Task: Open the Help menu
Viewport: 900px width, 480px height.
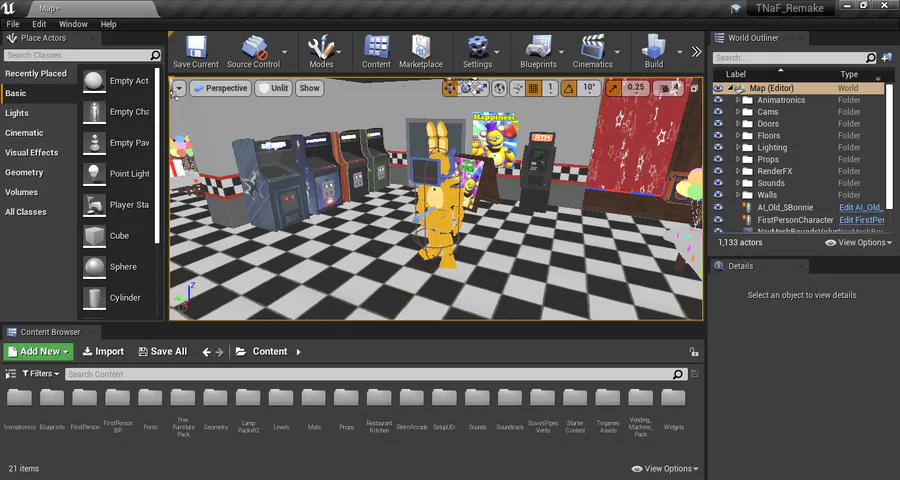Action: (108, 24)
